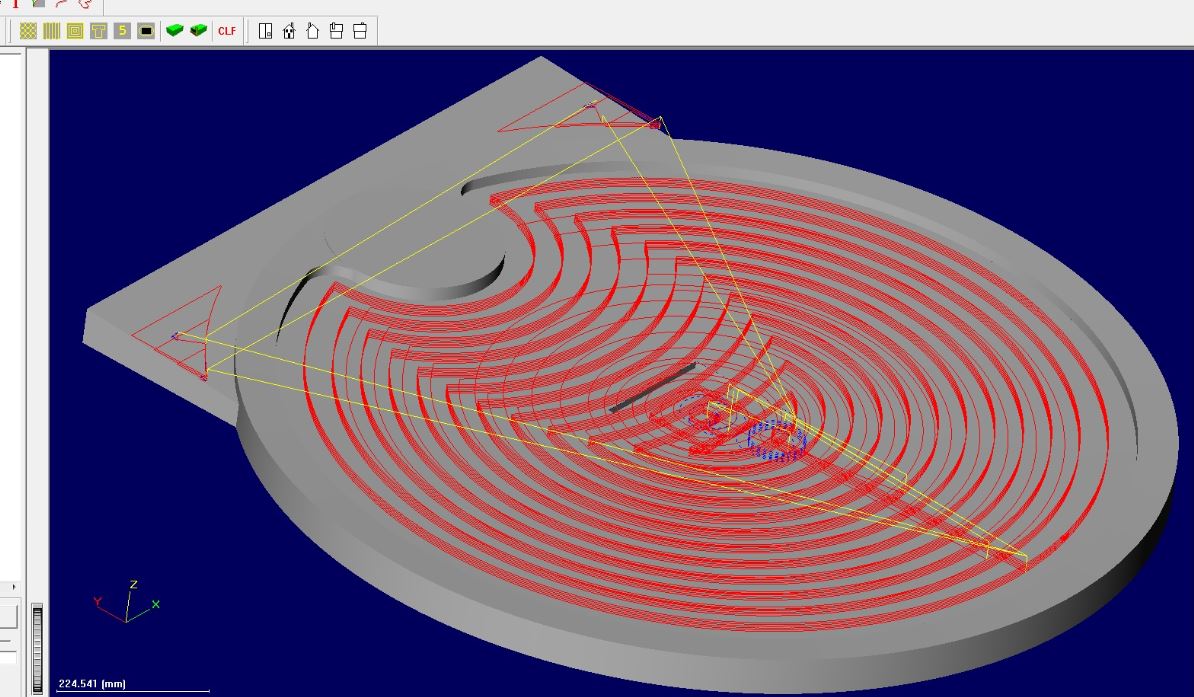The height and width of the screenshot is (697, 1194).
Task: Show the solid green stock block
Action: click(x=175, y=31)
